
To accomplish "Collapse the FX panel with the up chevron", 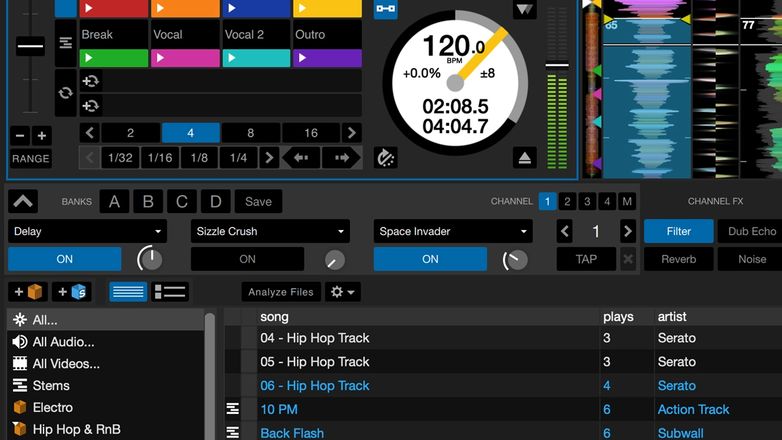I will tap(23, 202).
